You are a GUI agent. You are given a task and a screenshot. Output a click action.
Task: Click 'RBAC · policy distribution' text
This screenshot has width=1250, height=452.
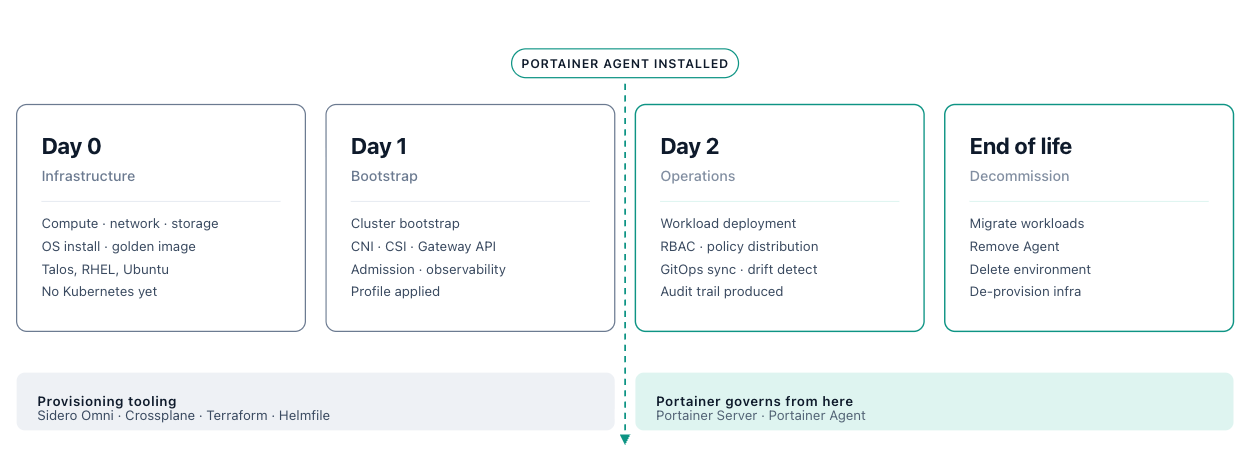coord(739,246)
